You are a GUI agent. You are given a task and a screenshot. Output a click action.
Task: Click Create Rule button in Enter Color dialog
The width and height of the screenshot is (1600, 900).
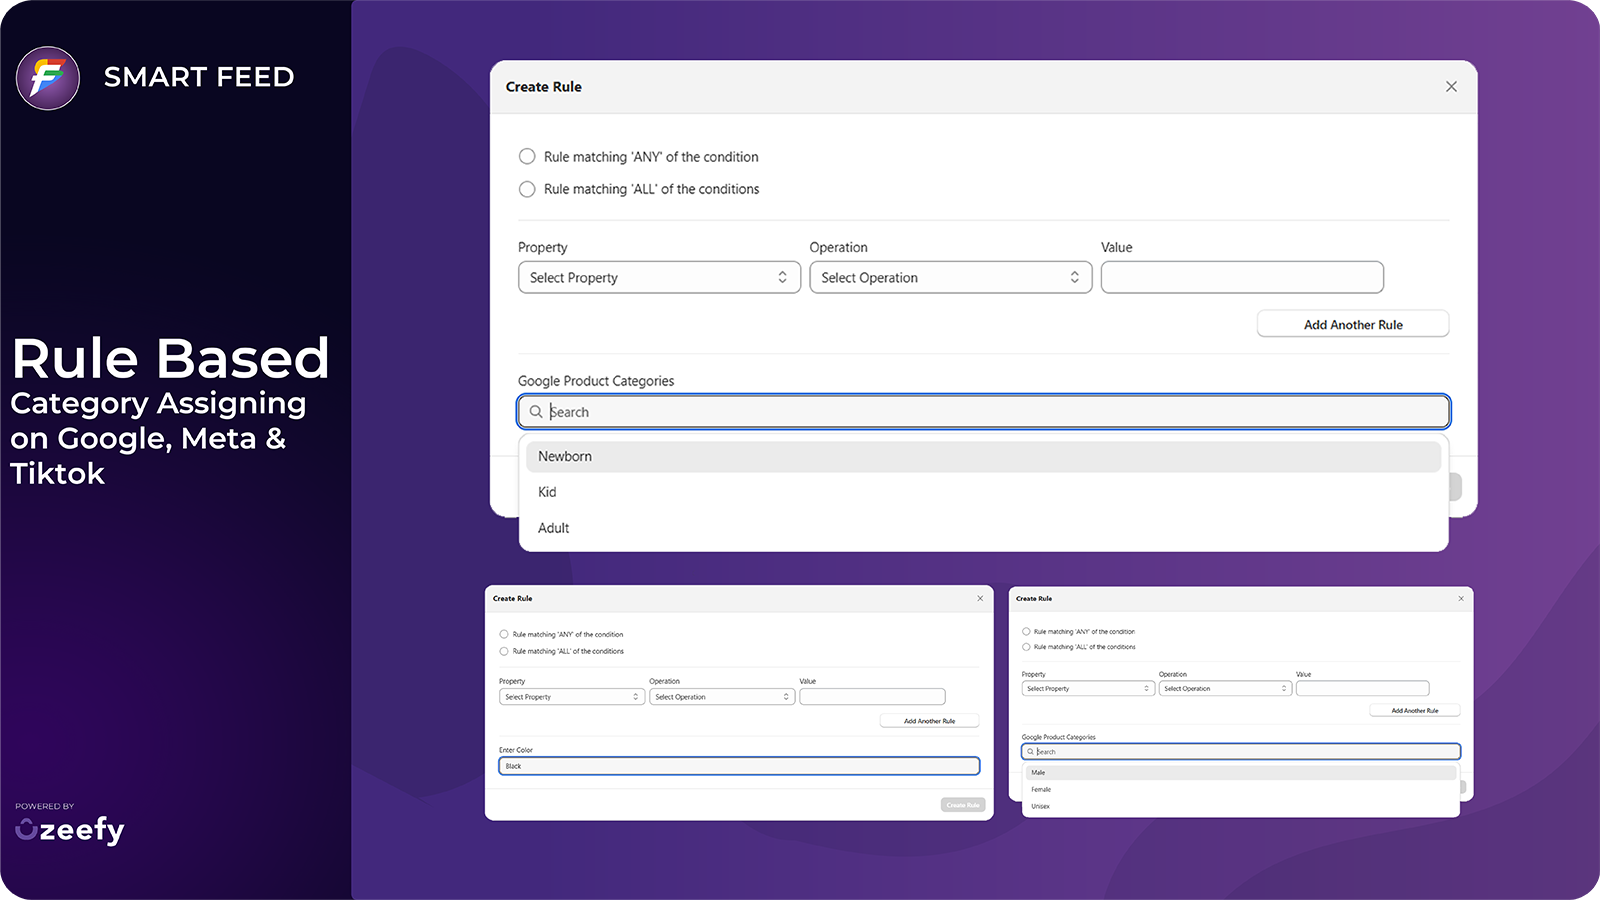click(x=963, y=805)
